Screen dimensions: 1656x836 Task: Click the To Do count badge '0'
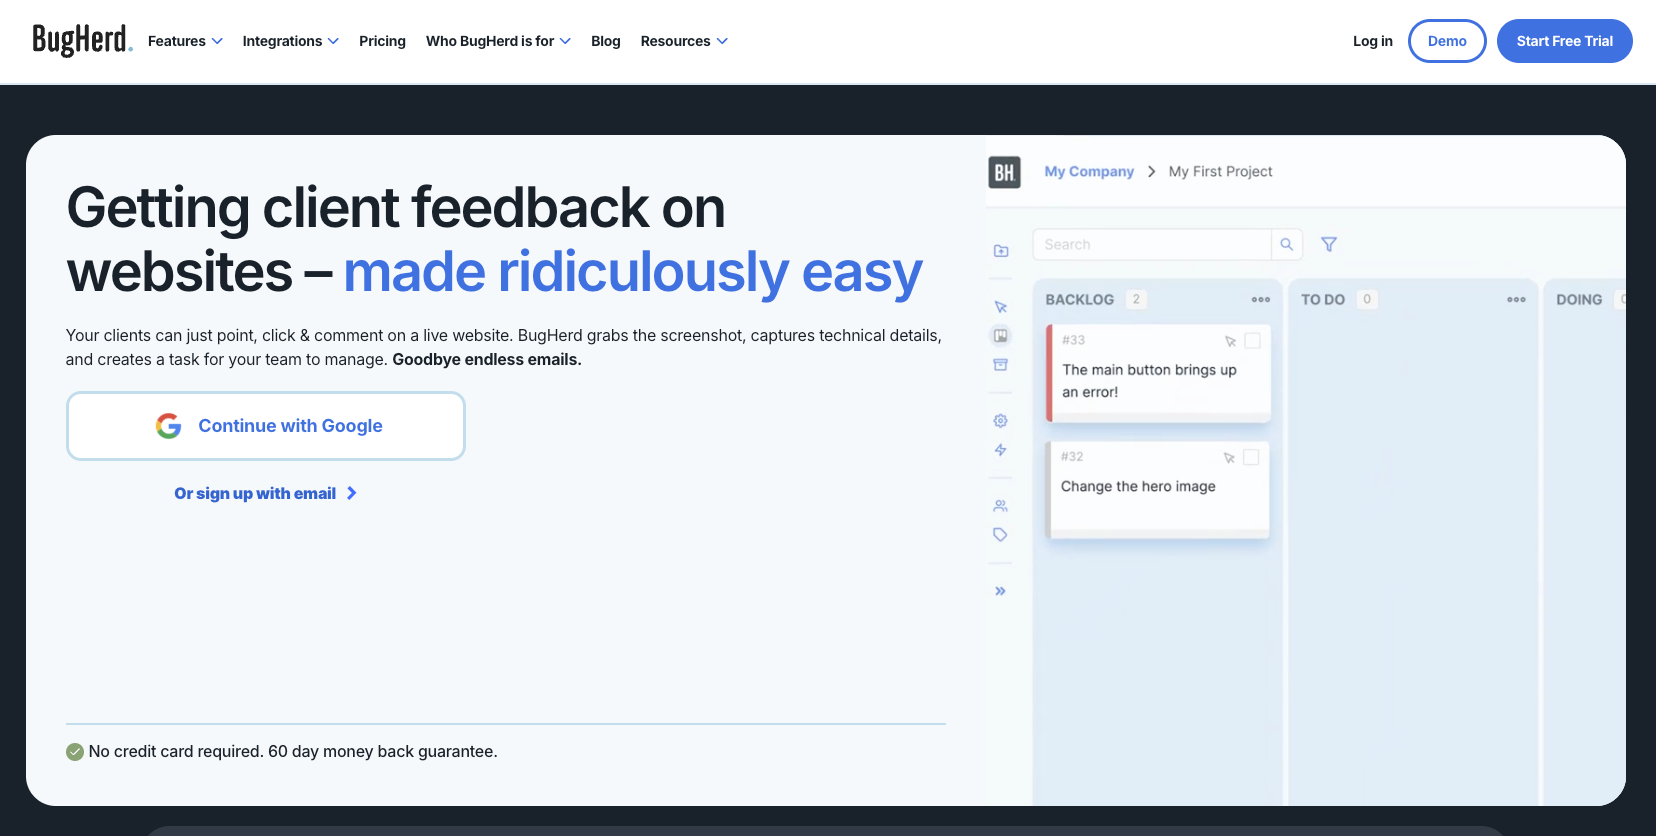[1367, 299]
